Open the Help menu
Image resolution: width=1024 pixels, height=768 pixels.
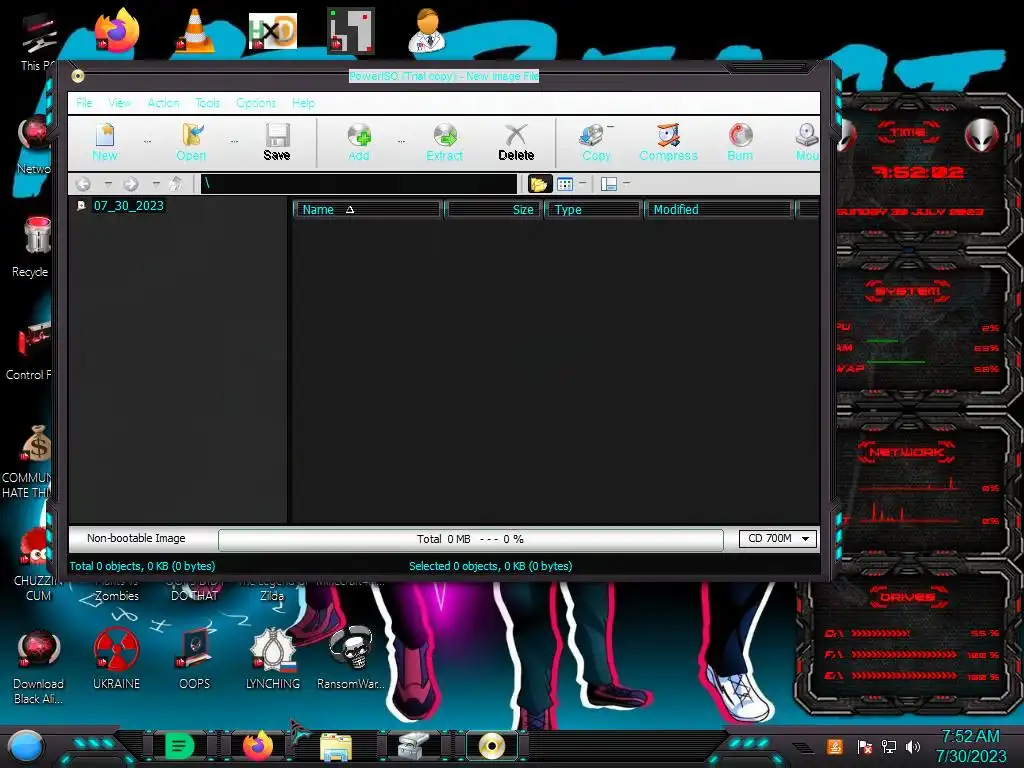(303, 103)
